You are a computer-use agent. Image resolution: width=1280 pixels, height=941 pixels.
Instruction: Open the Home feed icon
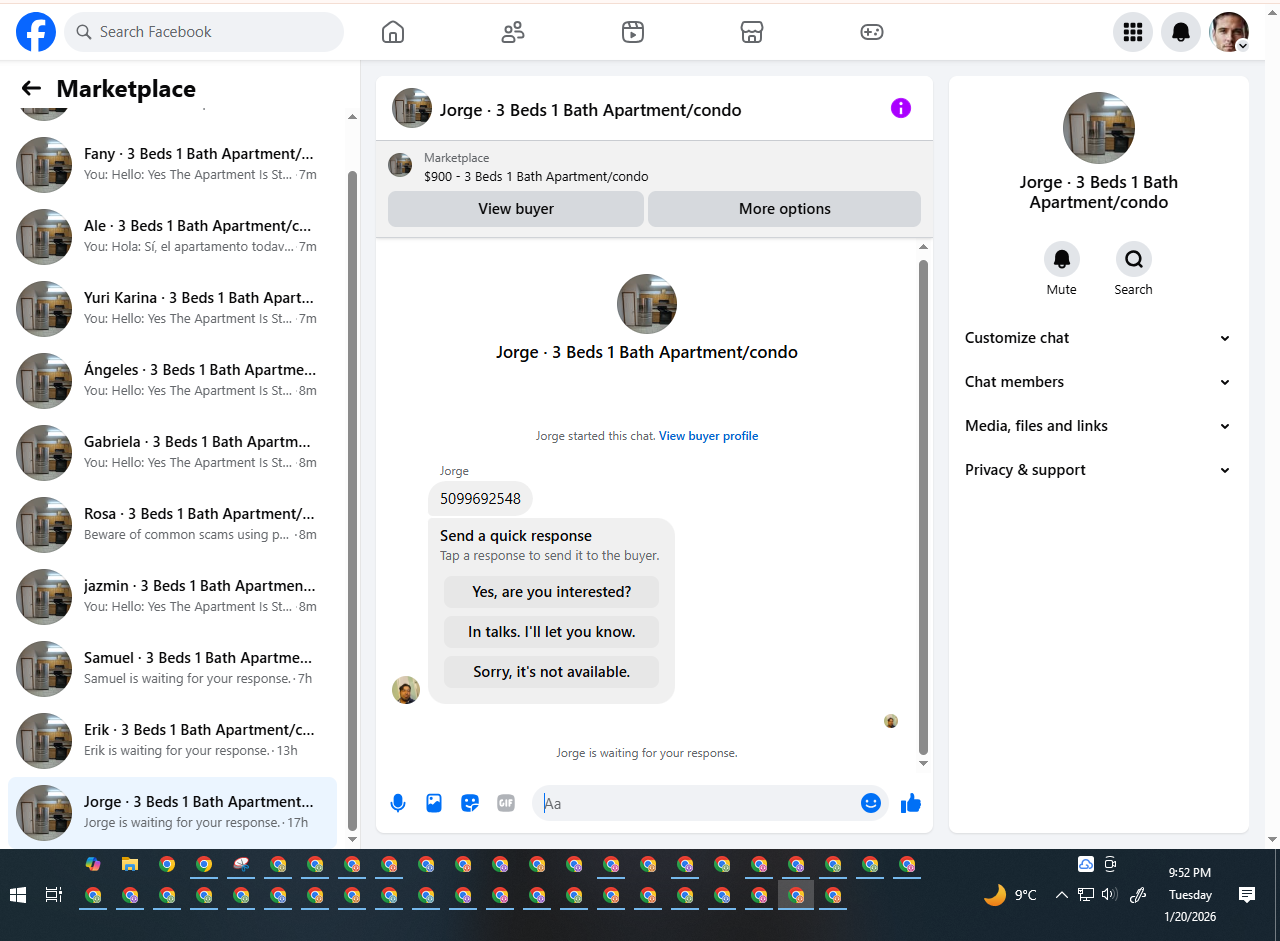click(x=393, y=32)
